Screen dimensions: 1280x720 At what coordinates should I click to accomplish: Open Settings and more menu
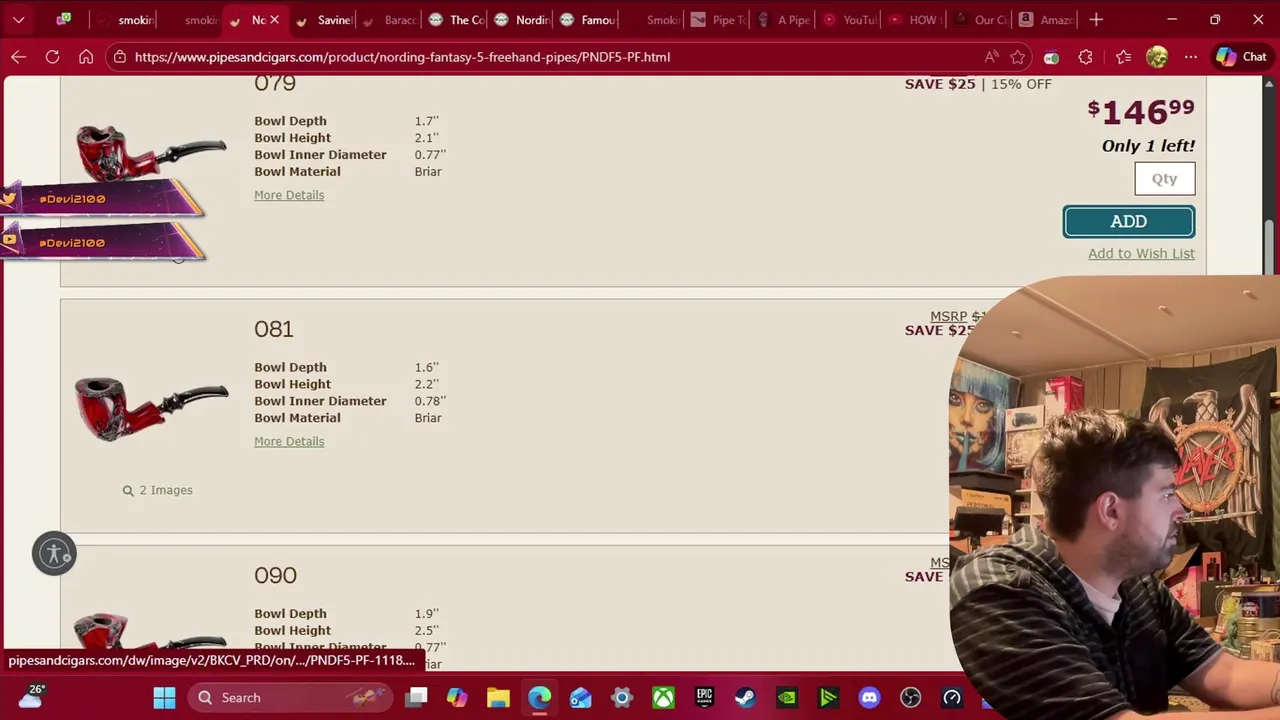[x=1190, y=57]
